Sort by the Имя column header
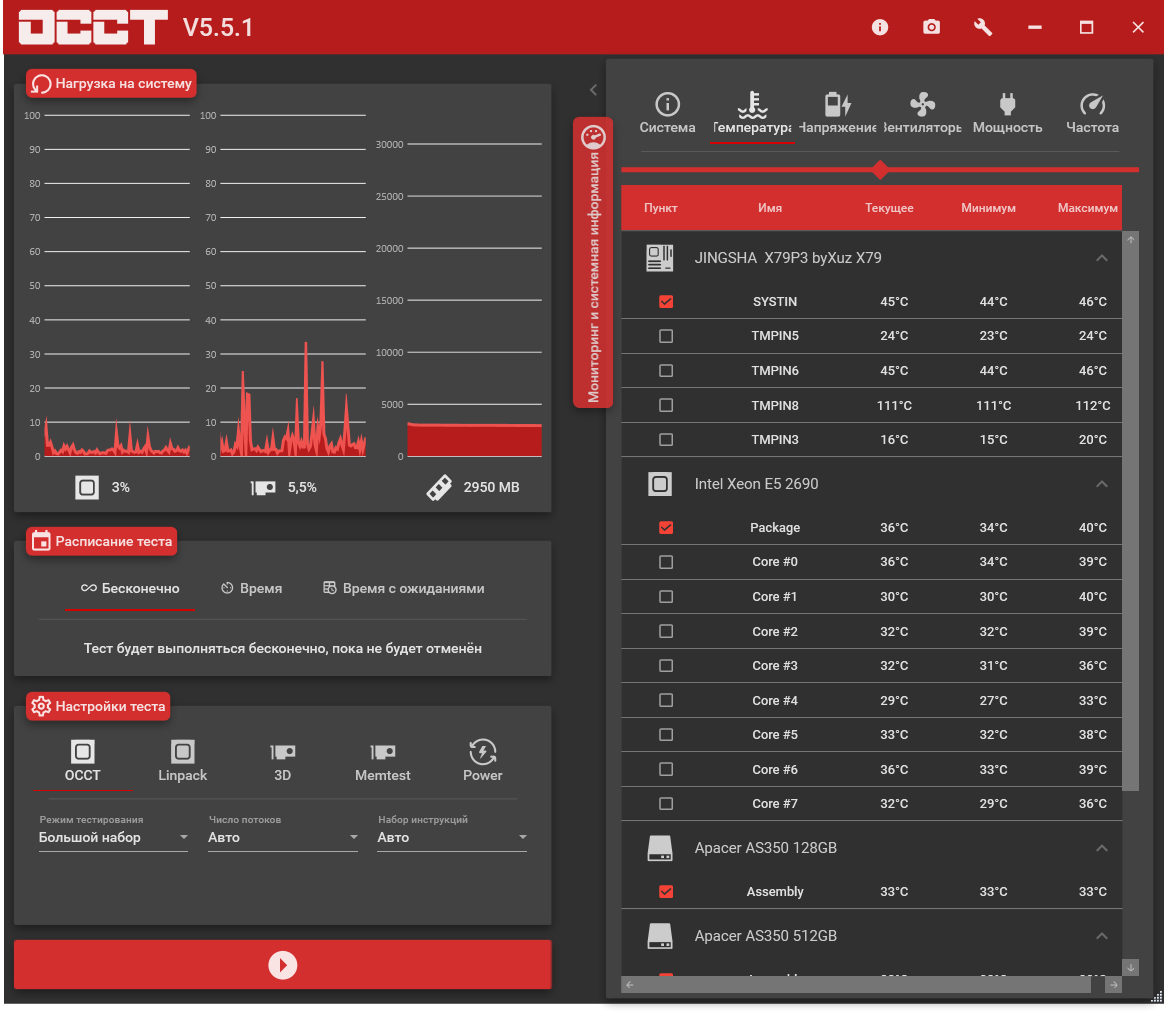The image size is (1168, 1017). [769, 208]
